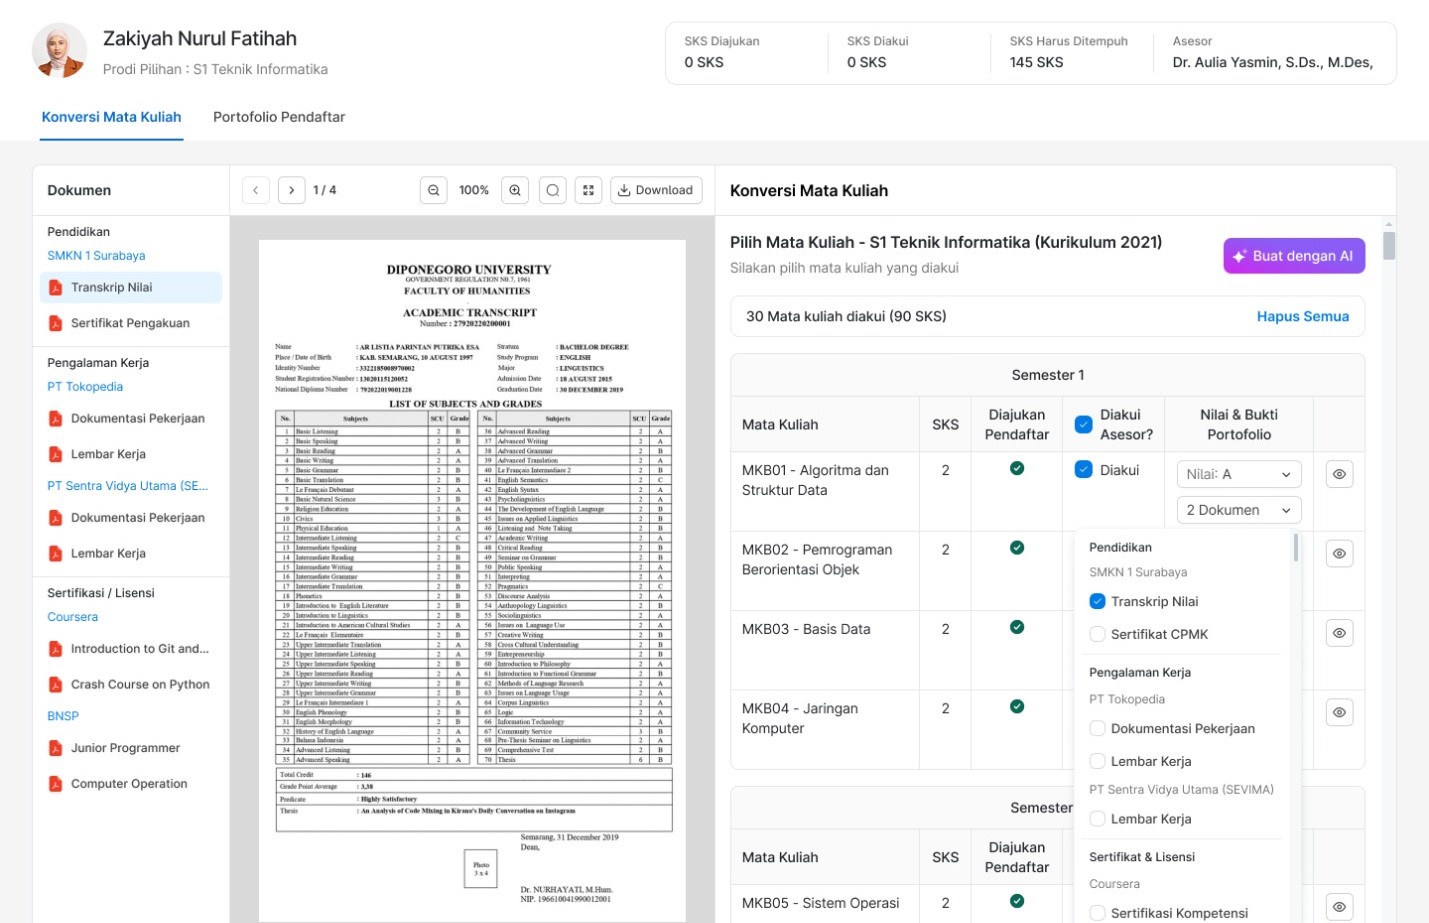Click the zoom out magnifier icon
This screenshot has width=1429, height=923.
coord(433,190)
